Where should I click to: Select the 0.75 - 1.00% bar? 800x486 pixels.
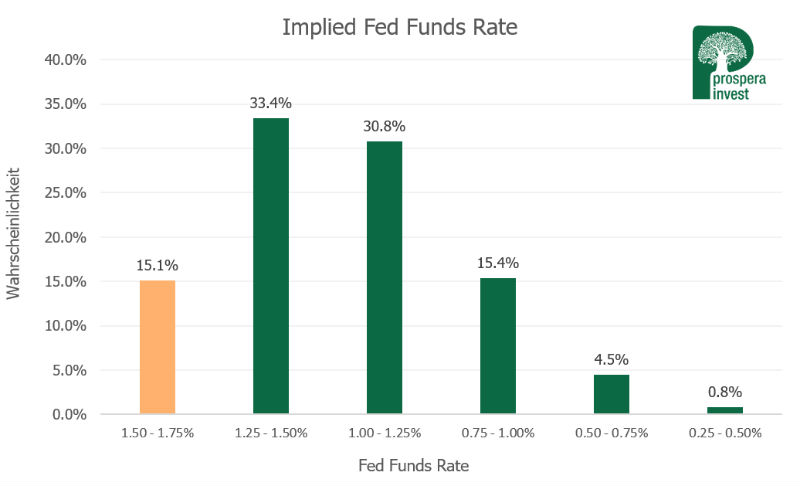pyautogui.click(x=498, y=345)
